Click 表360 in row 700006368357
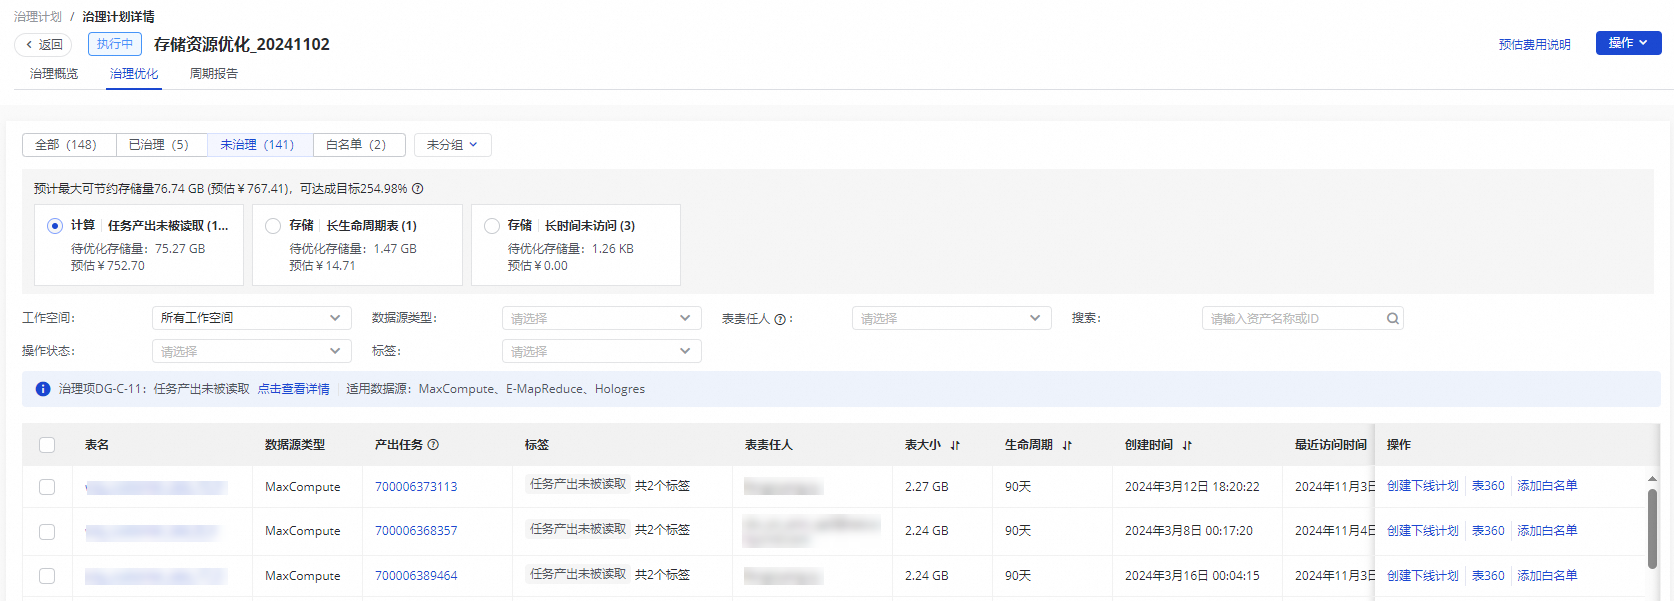This screenshot has height=601, width=1674. [x=1488, y=531]
